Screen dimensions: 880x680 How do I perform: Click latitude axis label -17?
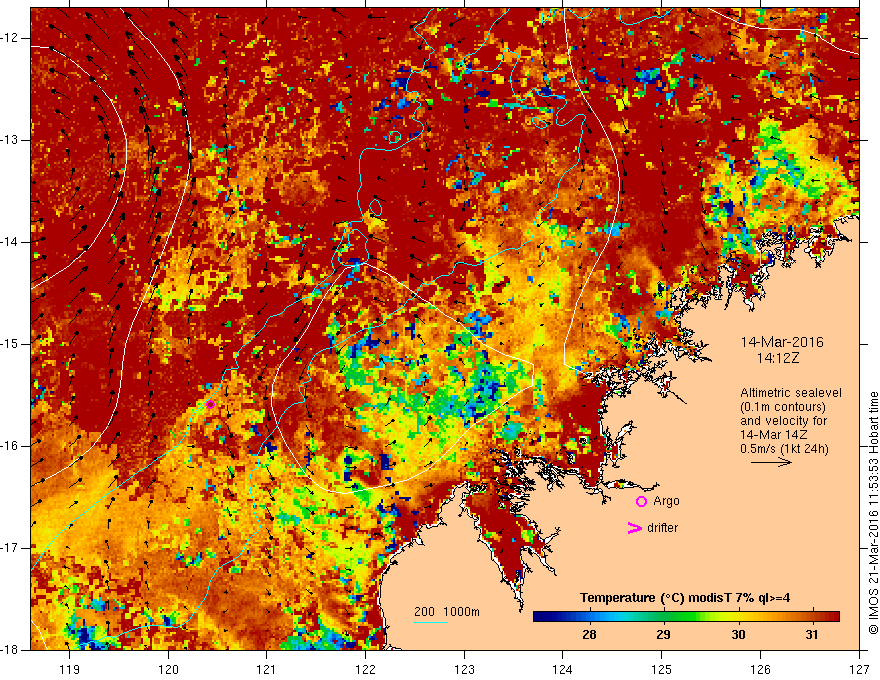pos(10,548)
